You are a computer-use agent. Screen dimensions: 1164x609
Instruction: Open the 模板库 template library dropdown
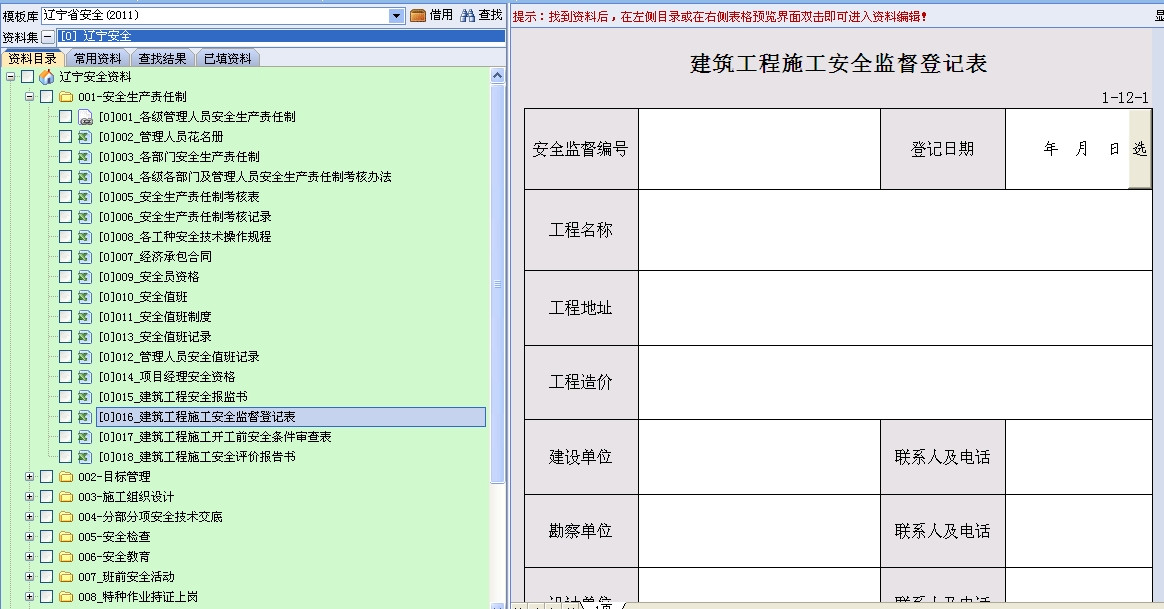[x=398, y=15]
